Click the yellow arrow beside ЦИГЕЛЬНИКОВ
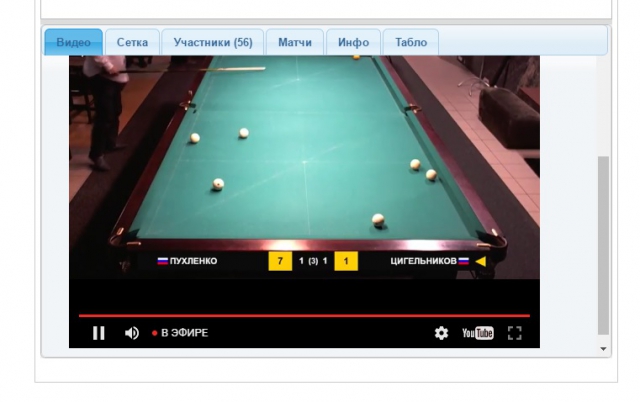The image size is (640, 402). (480, 261)
